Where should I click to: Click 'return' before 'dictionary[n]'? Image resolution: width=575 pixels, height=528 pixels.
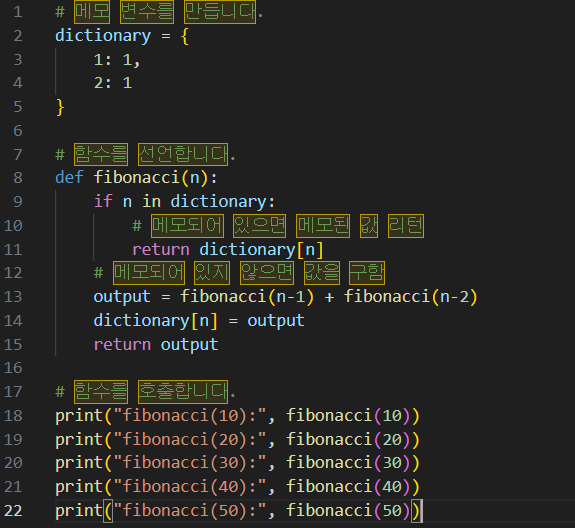pyautogui.click(x=161, y=250)
